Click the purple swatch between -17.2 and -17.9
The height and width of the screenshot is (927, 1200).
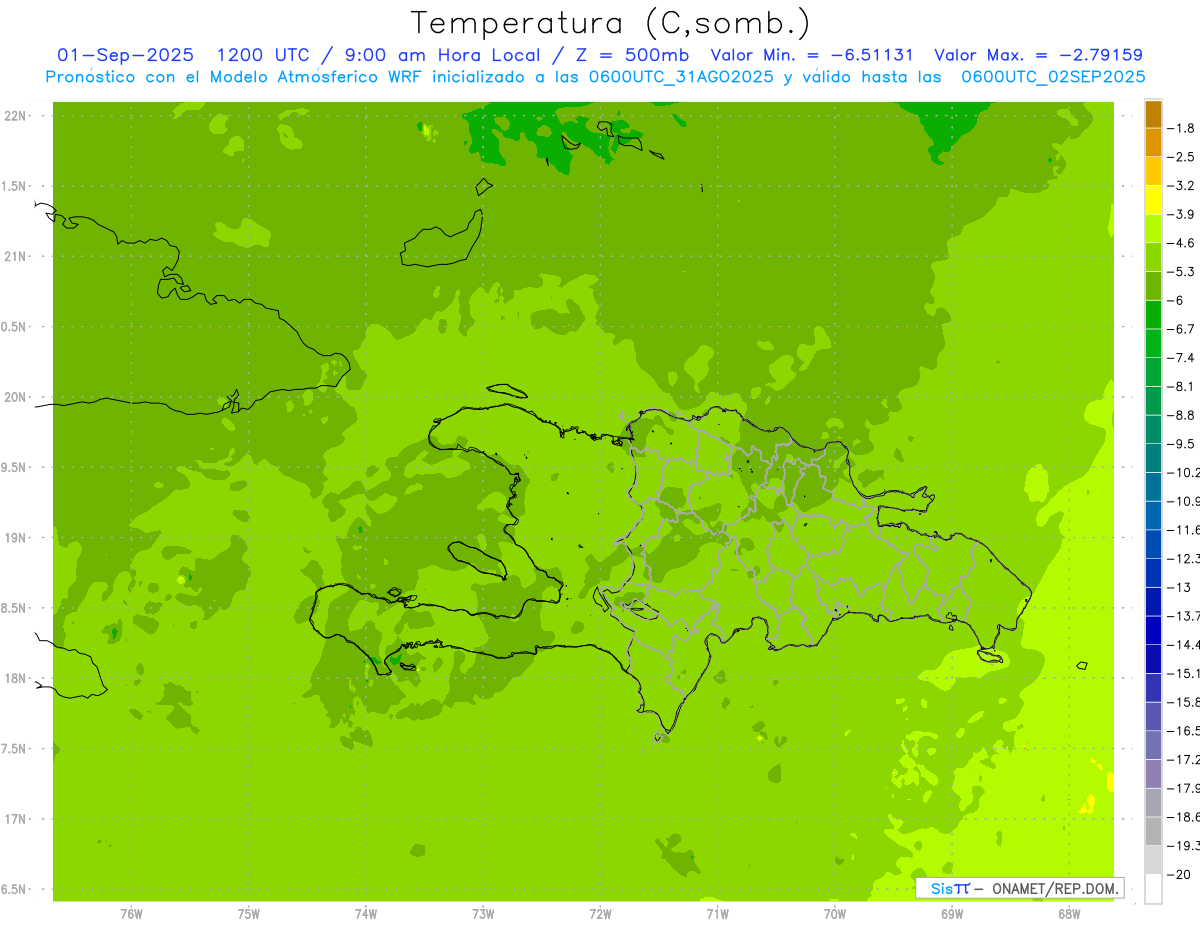click(x=1153, y=773)
